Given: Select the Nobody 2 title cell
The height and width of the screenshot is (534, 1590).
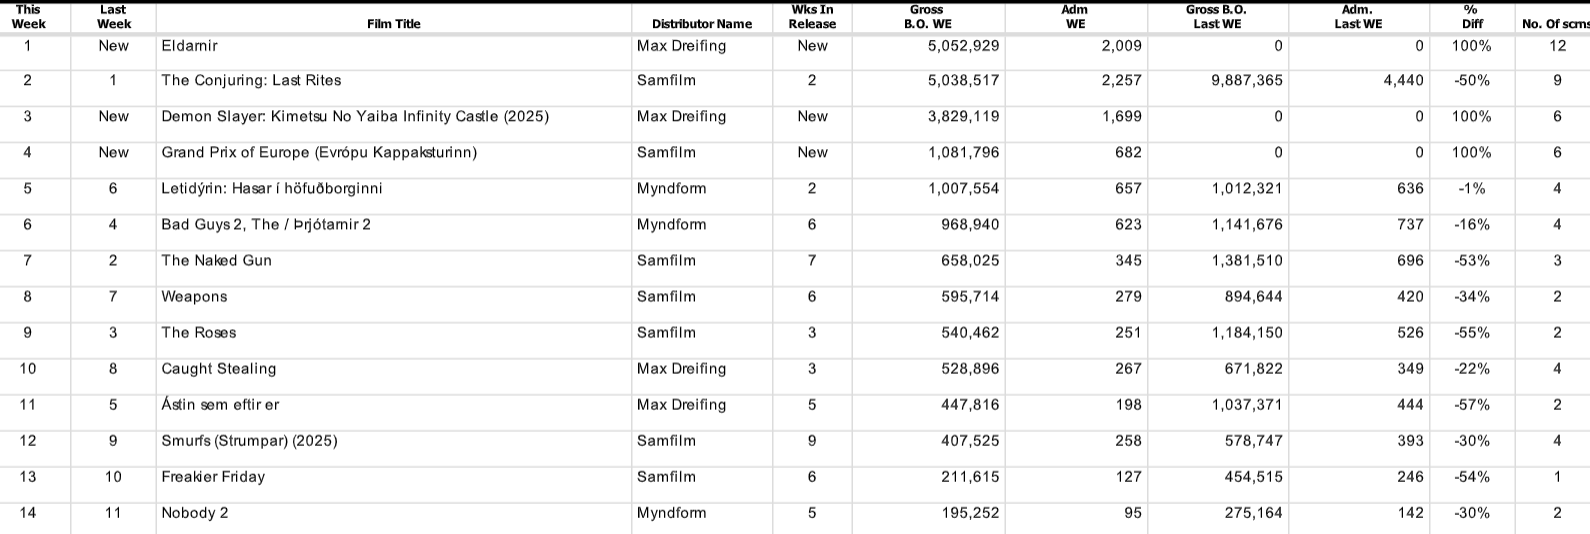Looking at the screenshot, I should coord(195,513).
